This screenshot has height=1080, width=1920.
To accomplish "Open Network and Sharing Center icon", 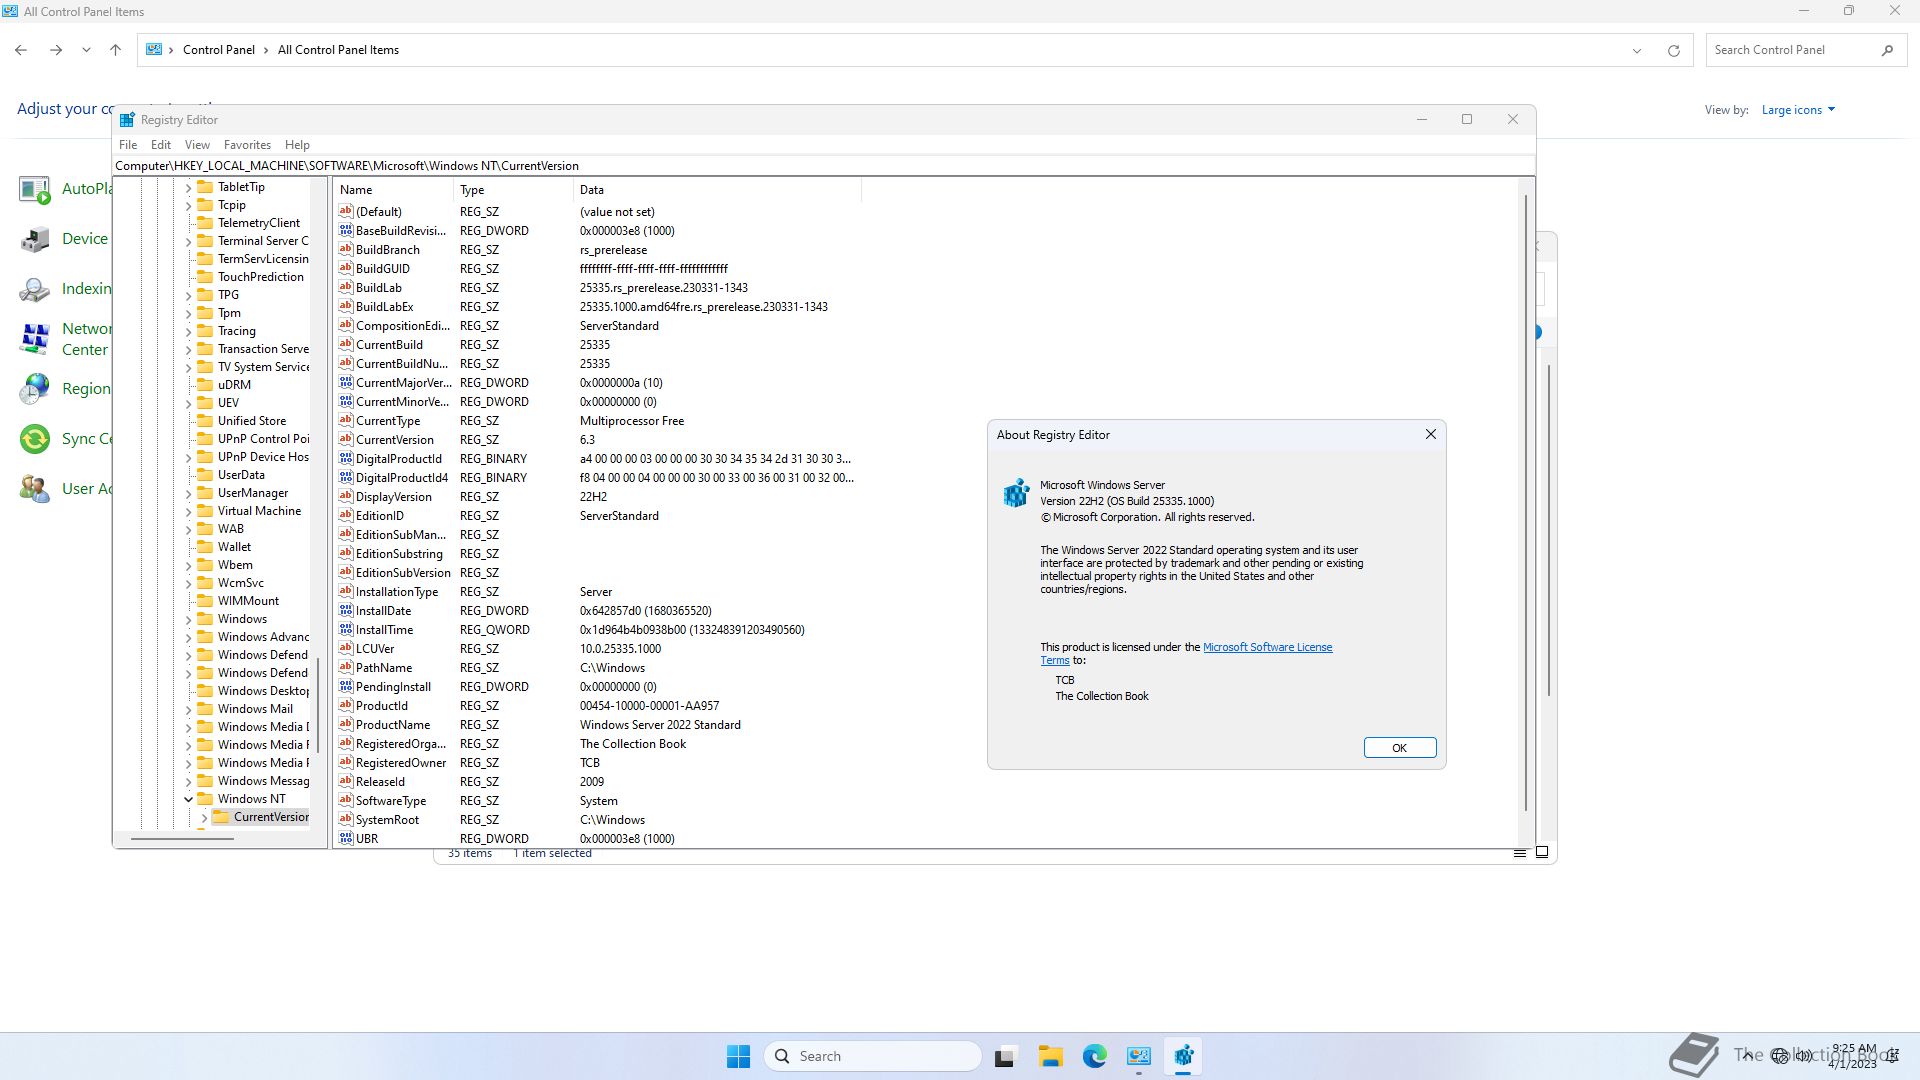I will (35, 339).
